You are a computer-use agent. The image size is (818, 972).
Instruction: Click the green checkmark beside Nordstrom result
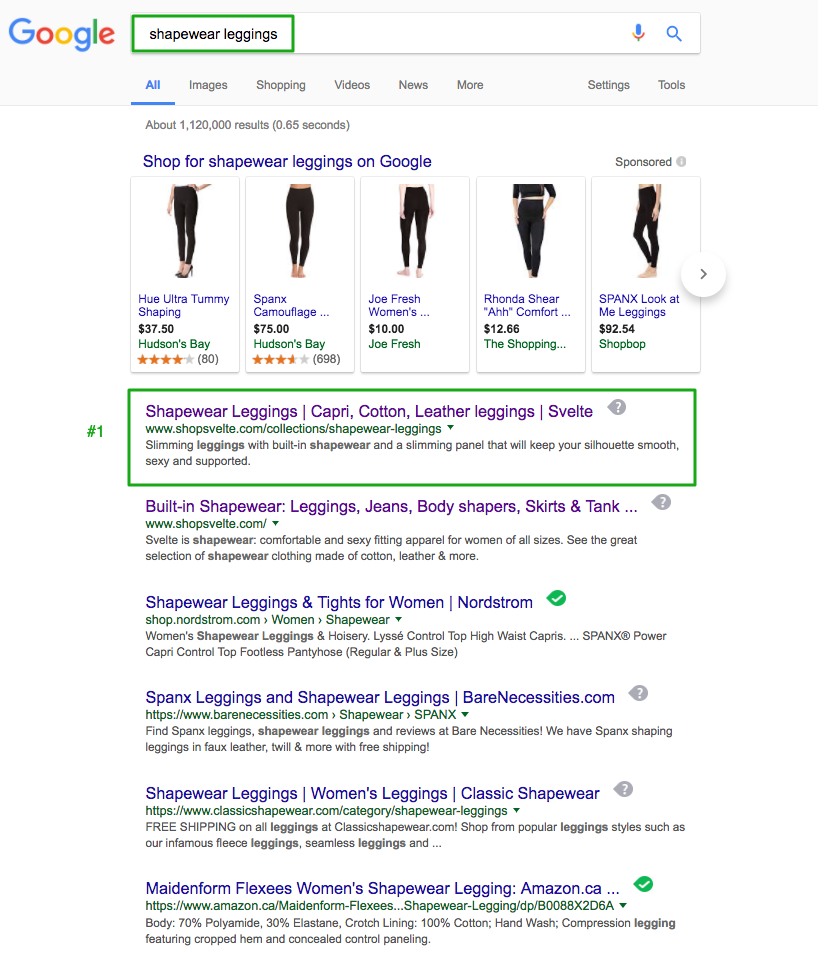click(556, 598)
